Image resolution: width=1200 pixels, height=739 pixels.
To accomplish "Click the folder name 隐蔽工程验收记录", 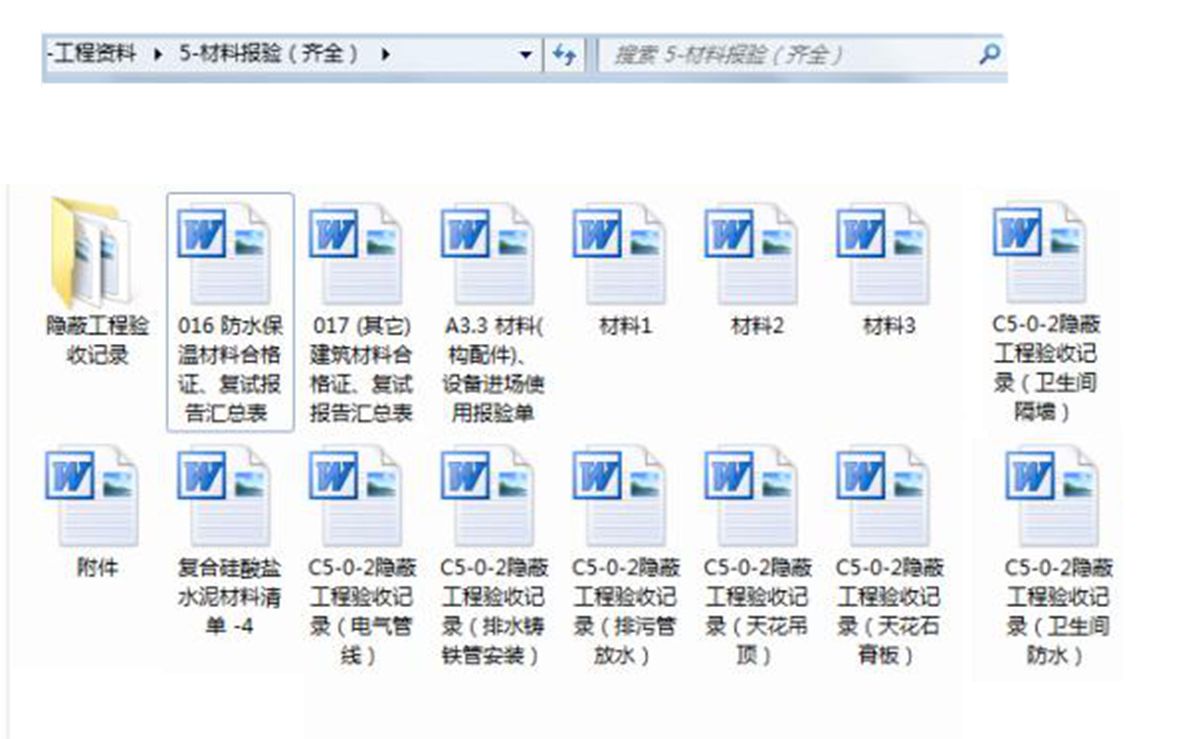I will pos(97,340).
